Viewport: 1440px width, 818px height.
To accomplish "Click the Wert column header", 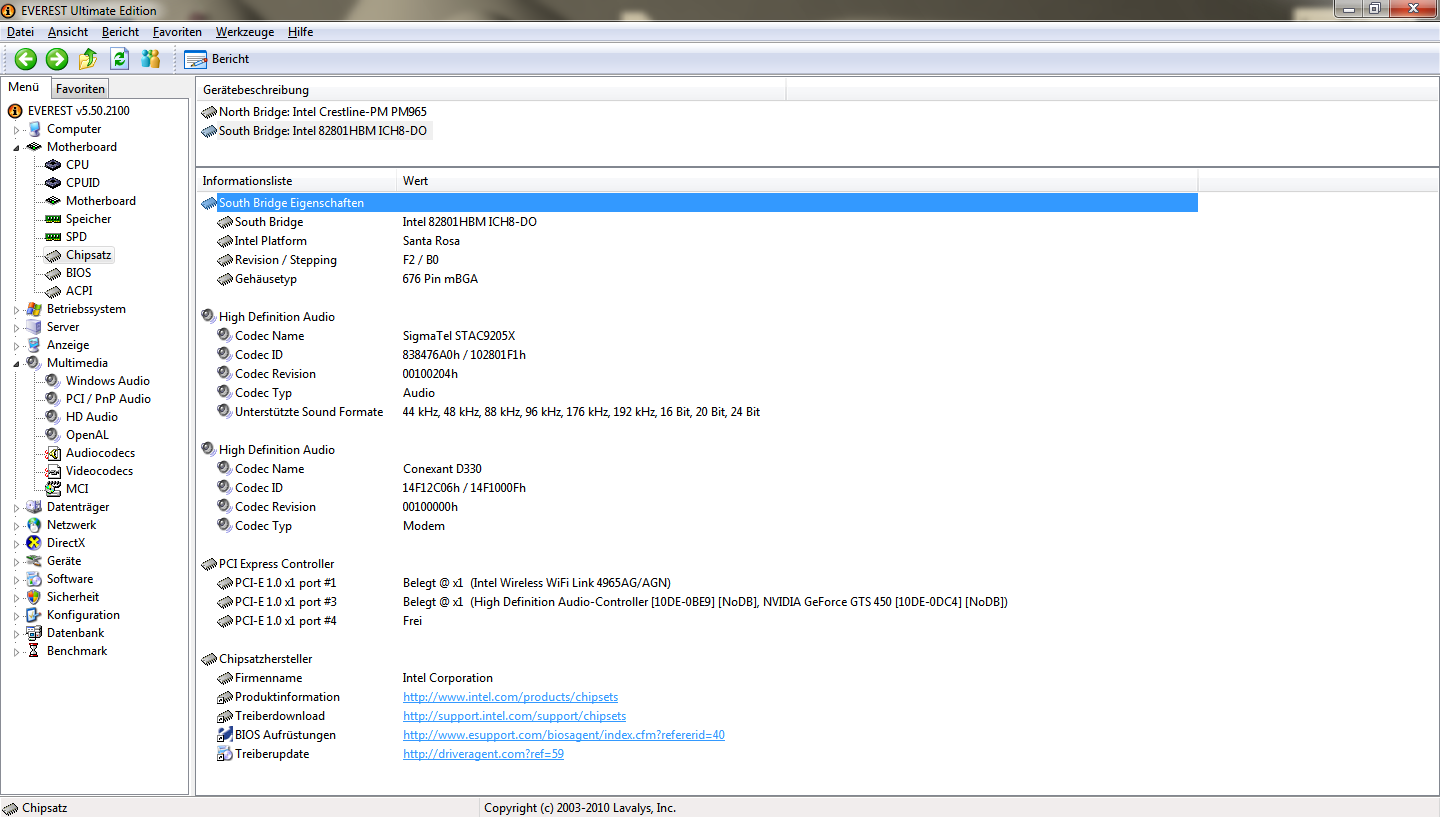I will coord(797,181).
